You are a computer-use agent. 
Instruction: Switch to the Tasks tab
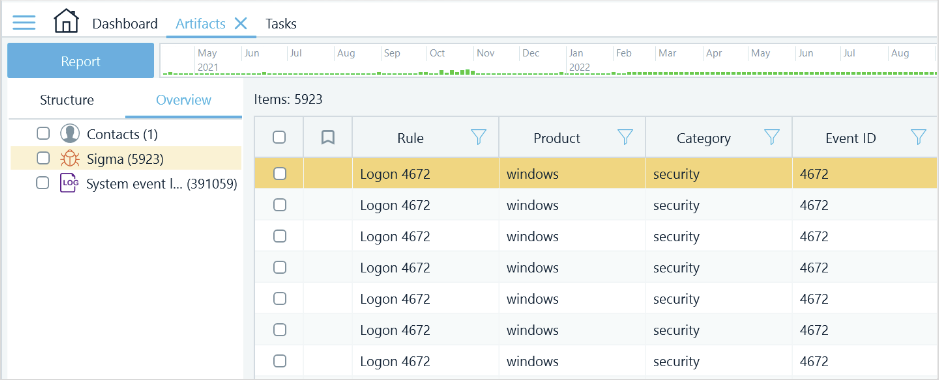point(281,24)
